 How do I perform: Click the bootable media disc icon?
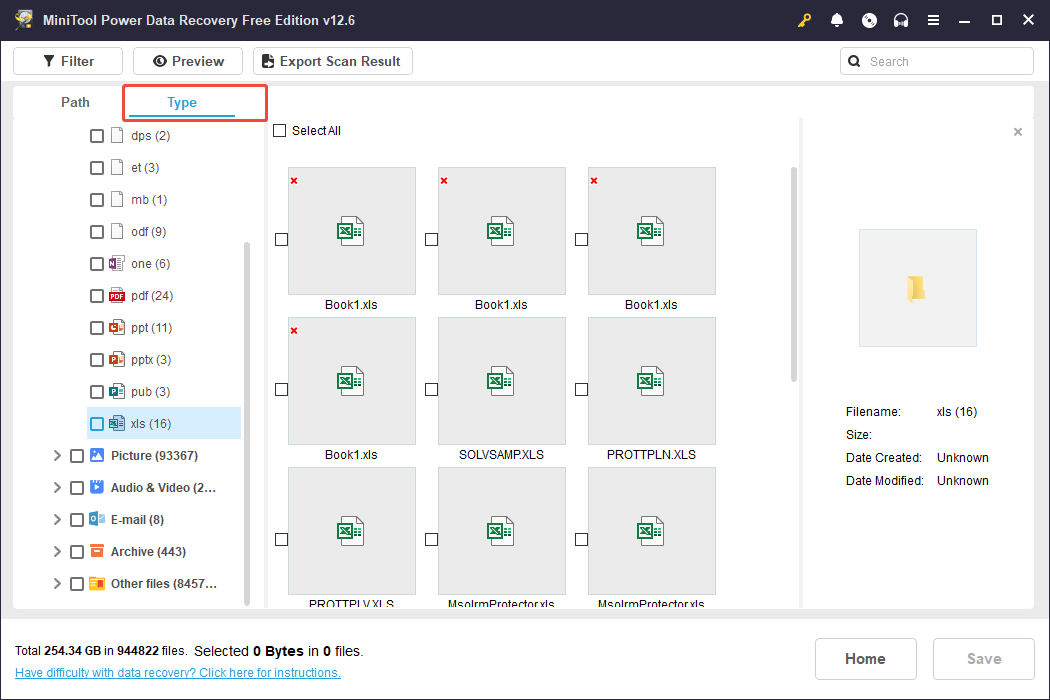[869, 19]
